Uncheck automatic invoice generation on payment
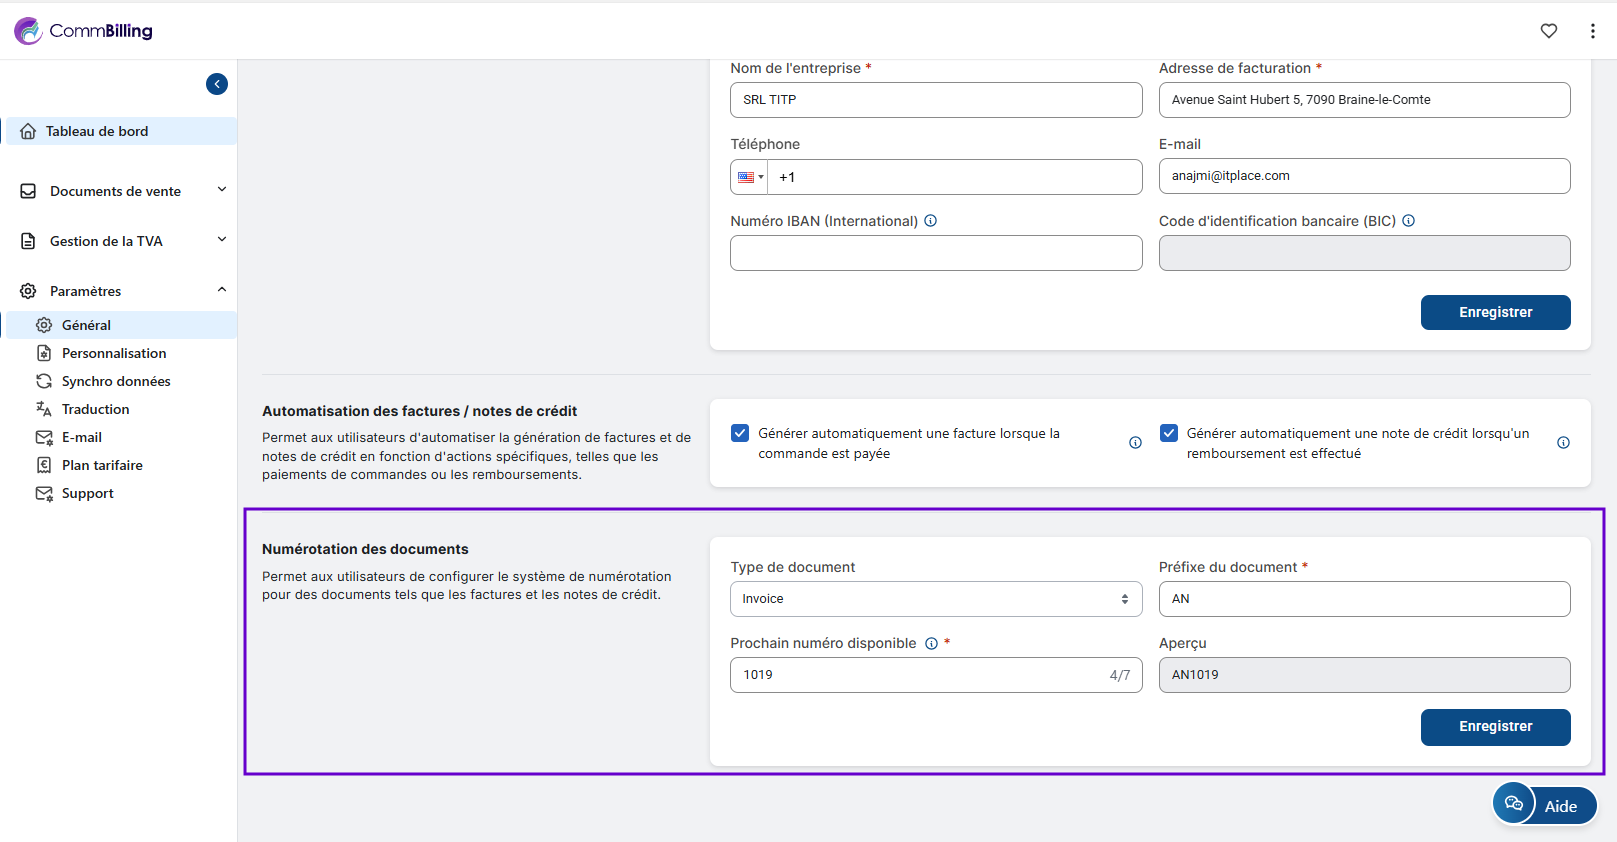The width and height of the screenshot is (1617, 842). pos(740,433)
